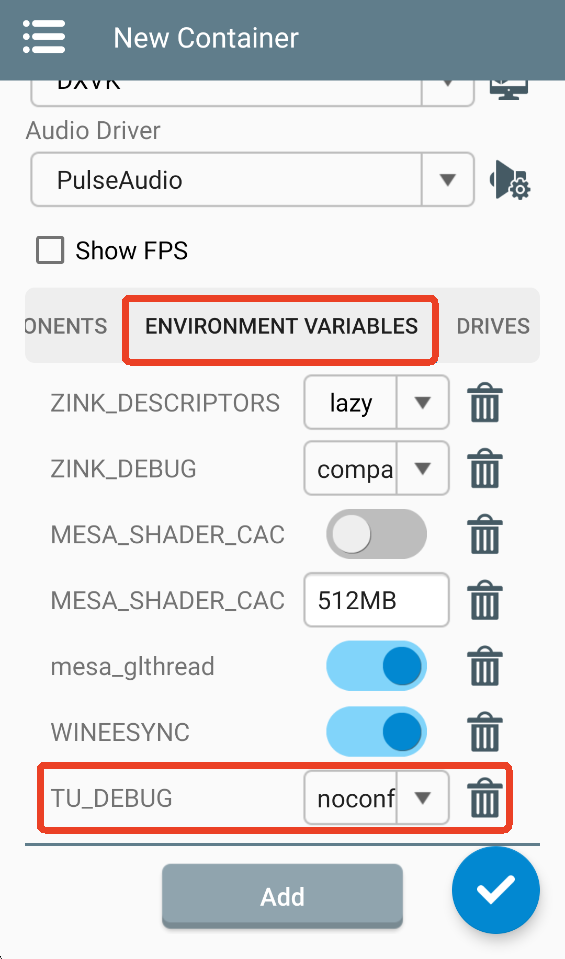Remove the WINEESYNC variable with trash icon
This screenshot has width=565, height=959.
click(485, 731)
